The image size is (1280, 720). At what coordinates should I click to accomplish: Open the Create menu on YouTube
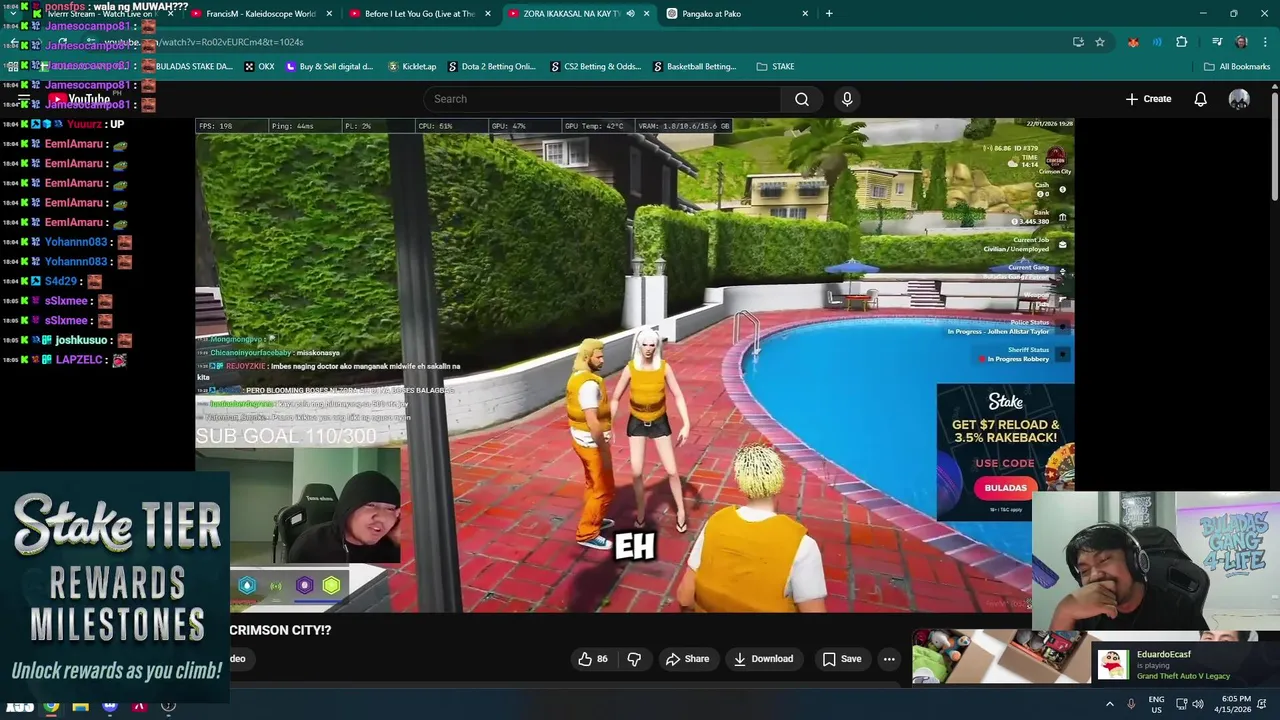[x=1148, y=99]
